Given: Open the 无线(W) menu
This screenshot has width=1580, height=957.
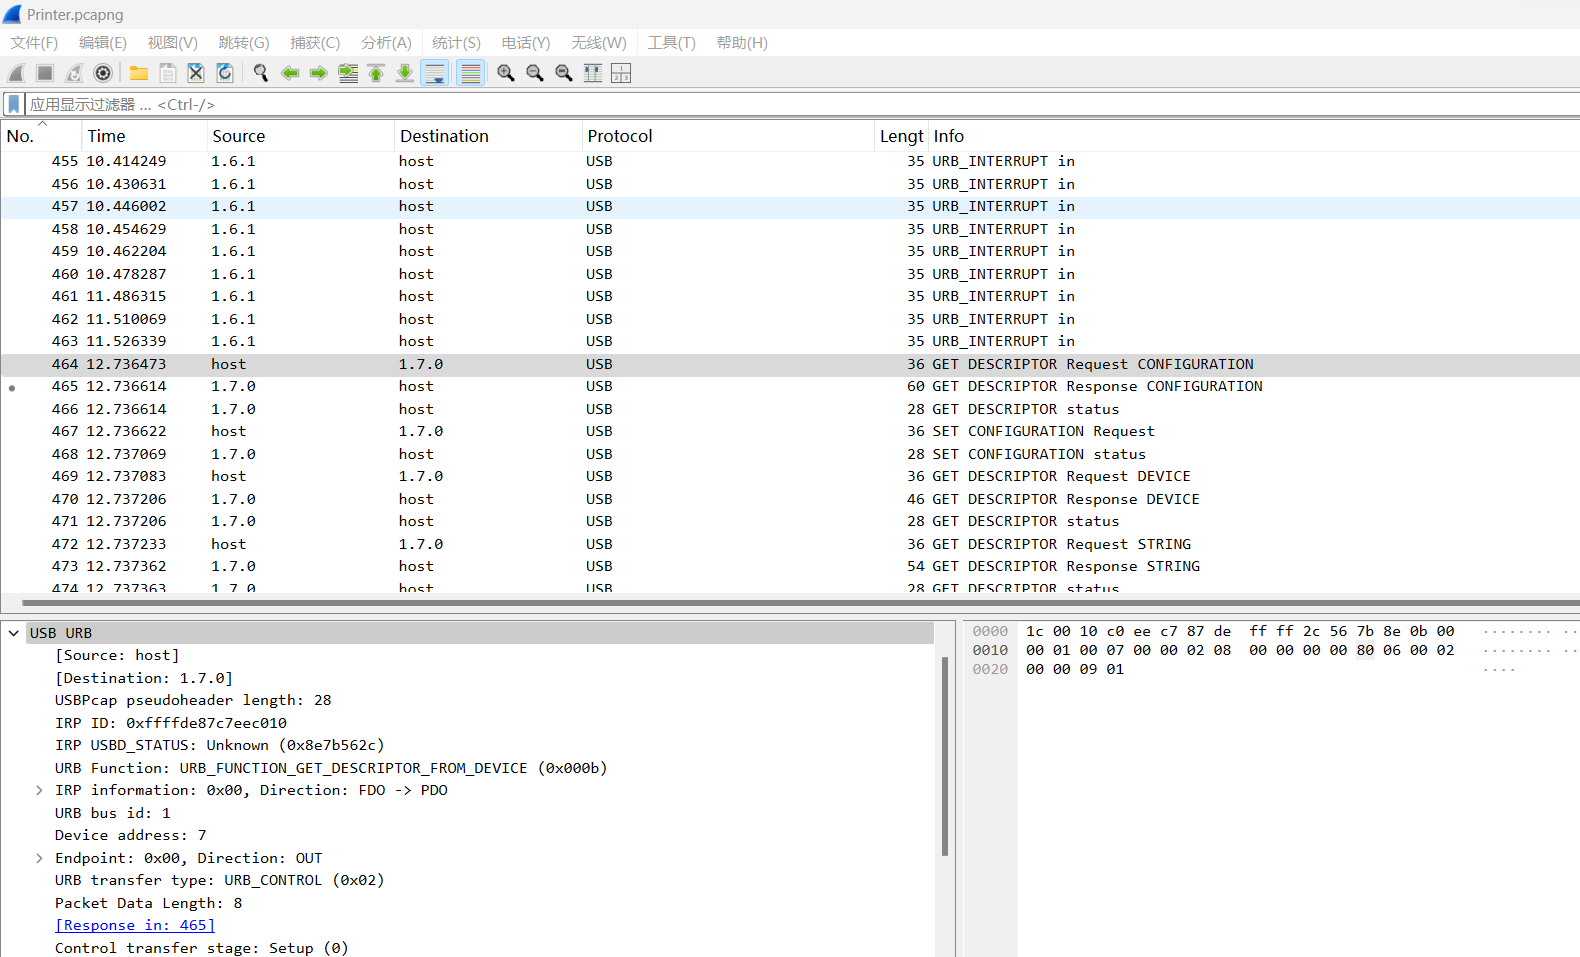Looking at the screenshot, I should (599, 43).
